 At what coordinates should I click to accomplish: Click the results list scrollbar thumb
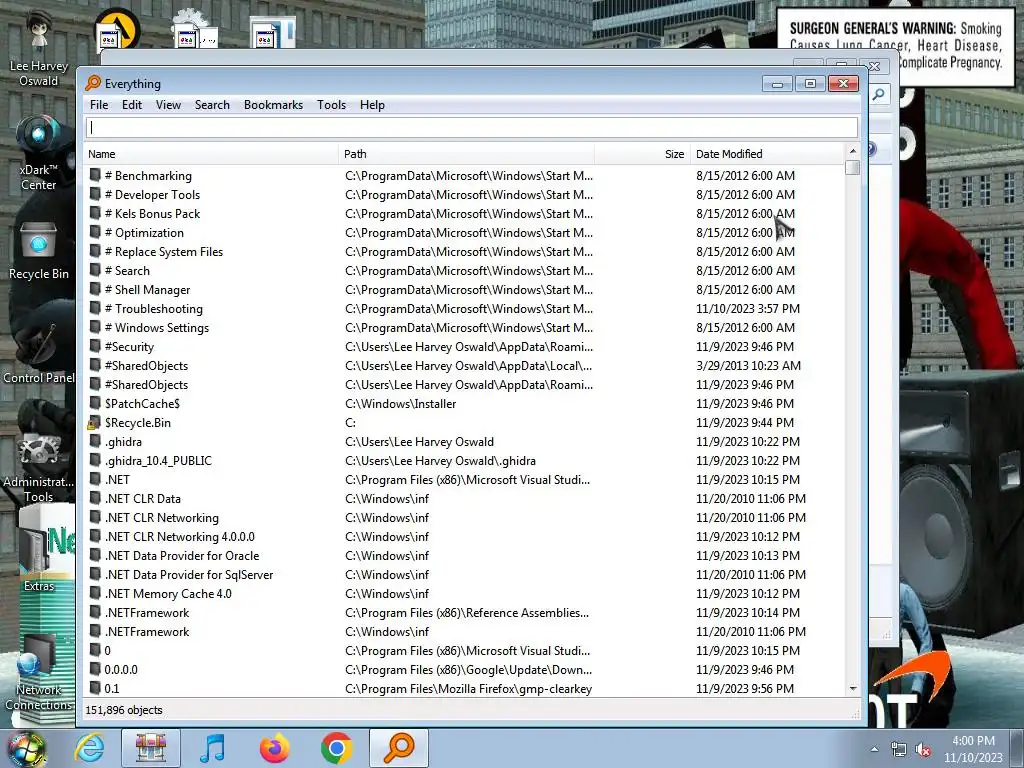click(x=852, y=167)
